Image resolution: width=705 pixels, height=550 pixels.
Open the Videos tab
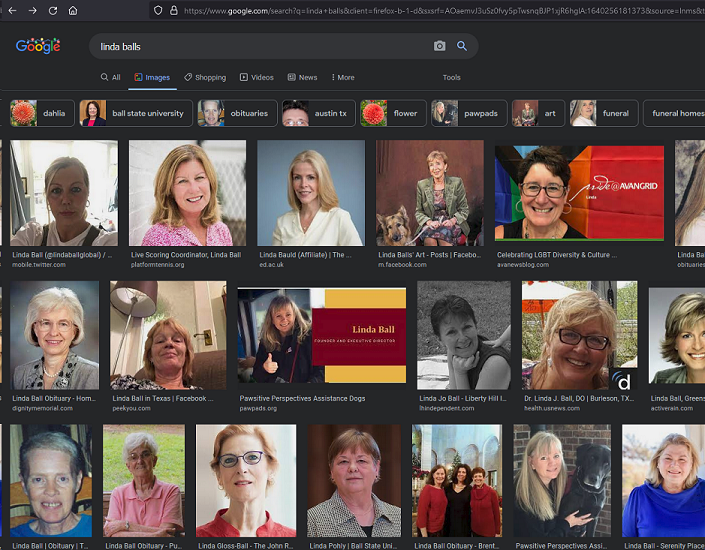click(x=257, y=77)
